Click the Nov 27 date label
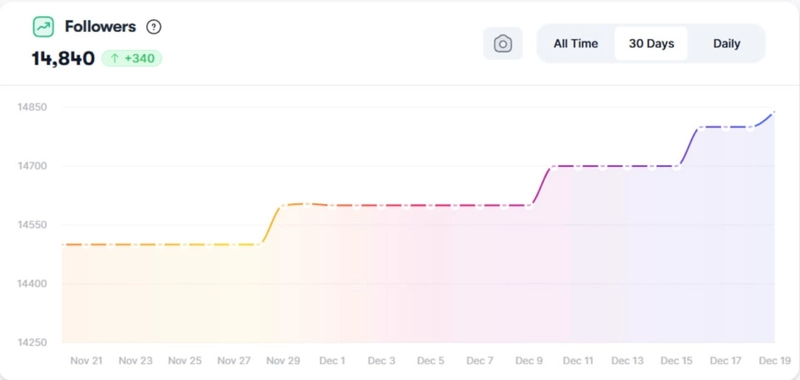 coord(234,361)
